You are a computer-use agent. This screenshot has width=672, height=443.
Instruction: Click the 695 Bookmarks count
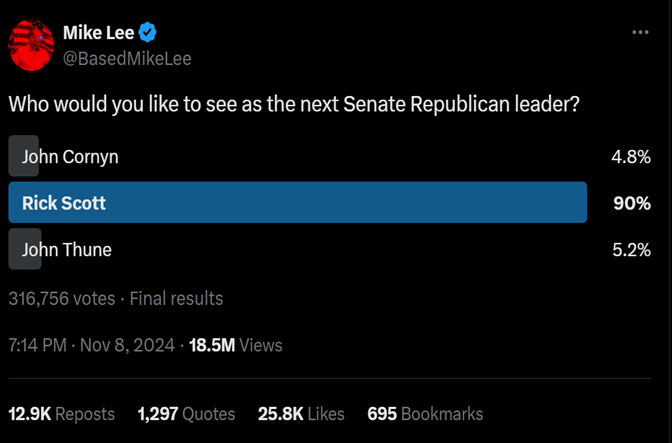coord(425,413)
